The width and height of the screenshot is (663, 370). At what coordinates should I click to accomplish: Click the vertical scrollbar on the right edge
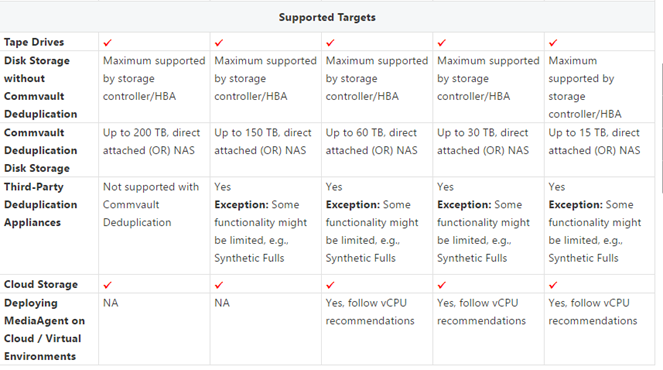click(661, 127)
